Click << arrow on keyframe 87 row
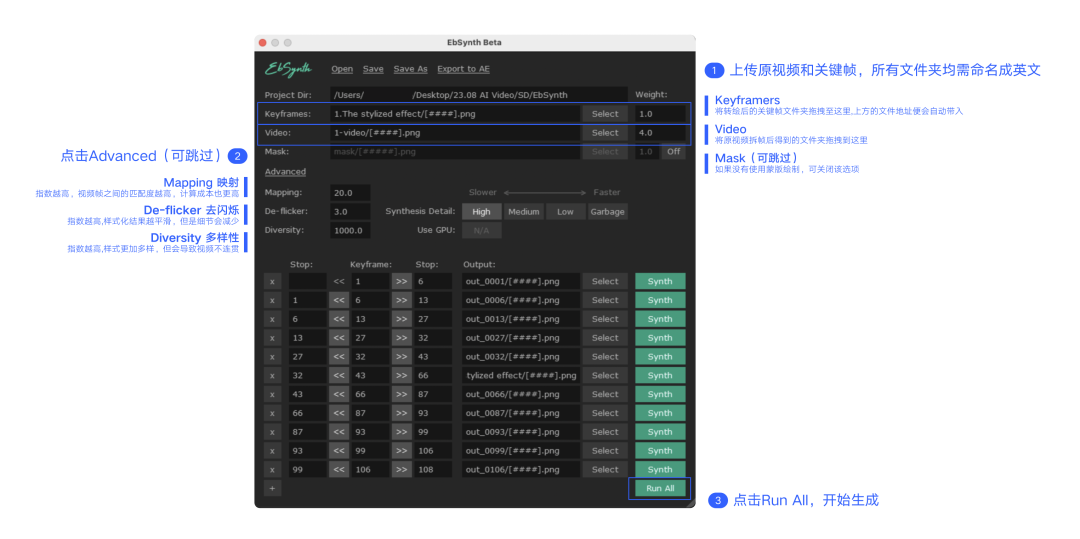Viewport: 1080px width, 539px height. point(338,413)
